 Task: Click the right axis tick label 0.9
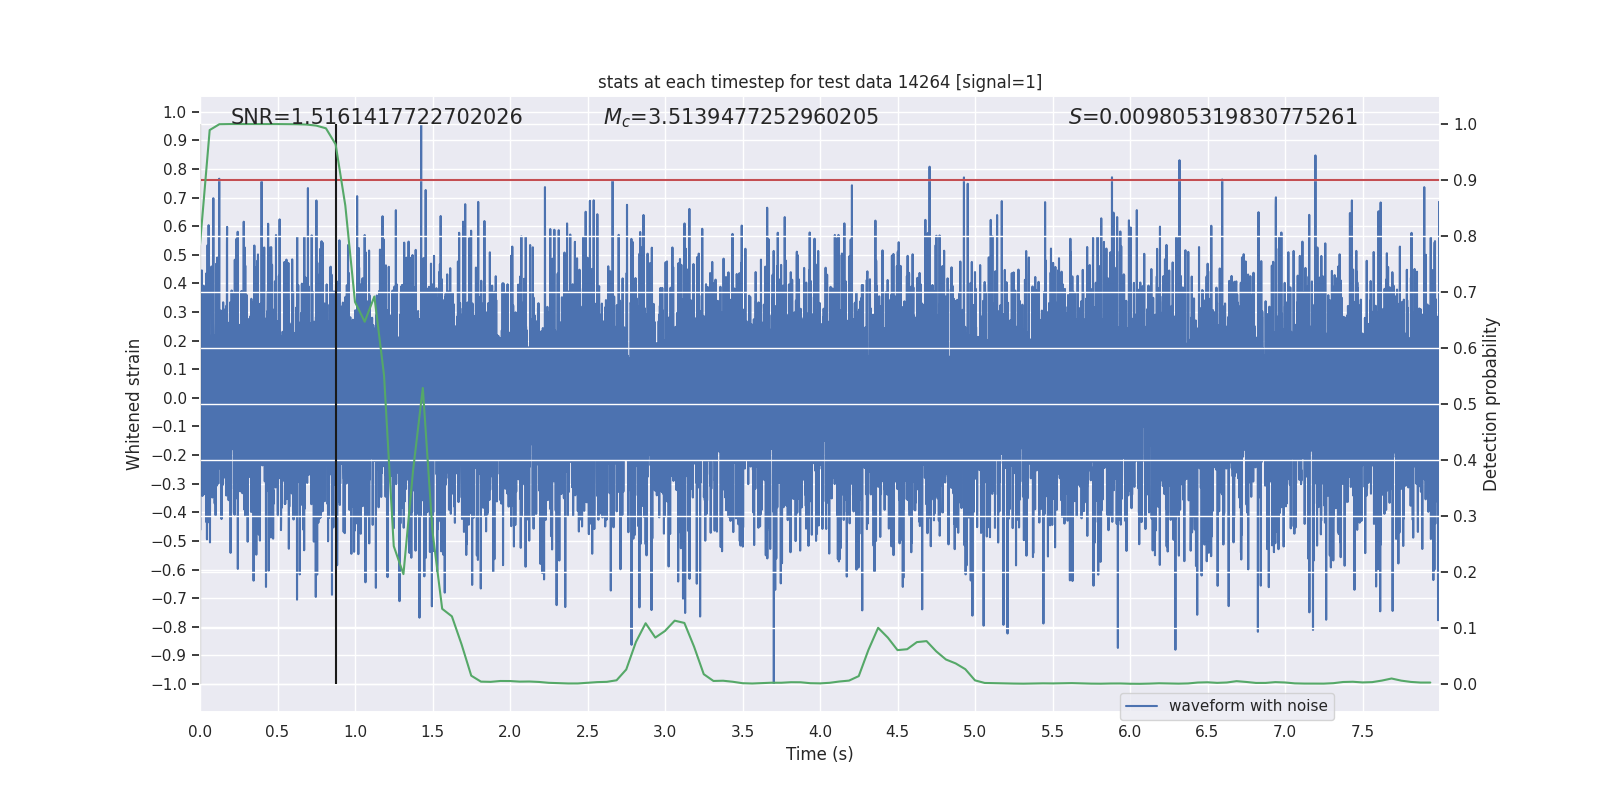(x=1465, y=181)
